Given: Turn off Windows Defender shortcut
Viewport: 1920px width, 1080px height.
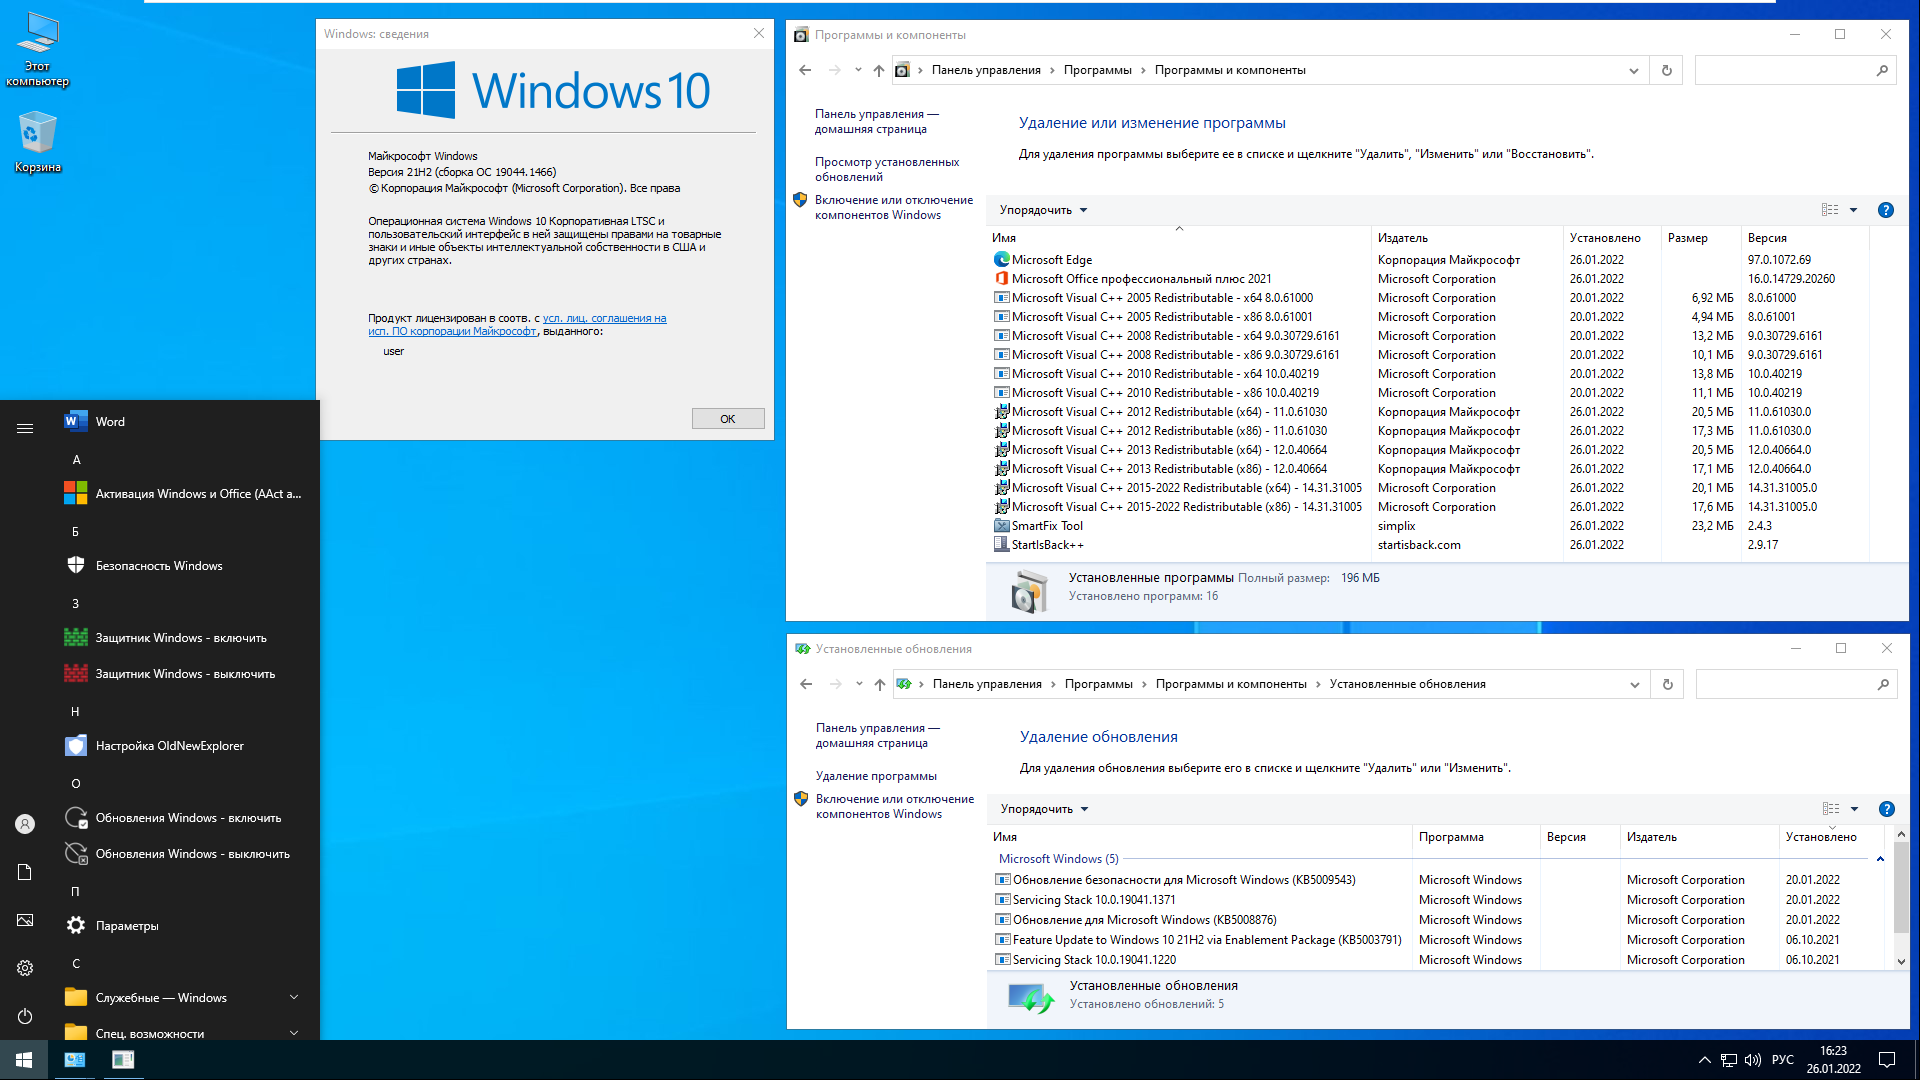Looking at the screenshot, I should coord(184,674).
